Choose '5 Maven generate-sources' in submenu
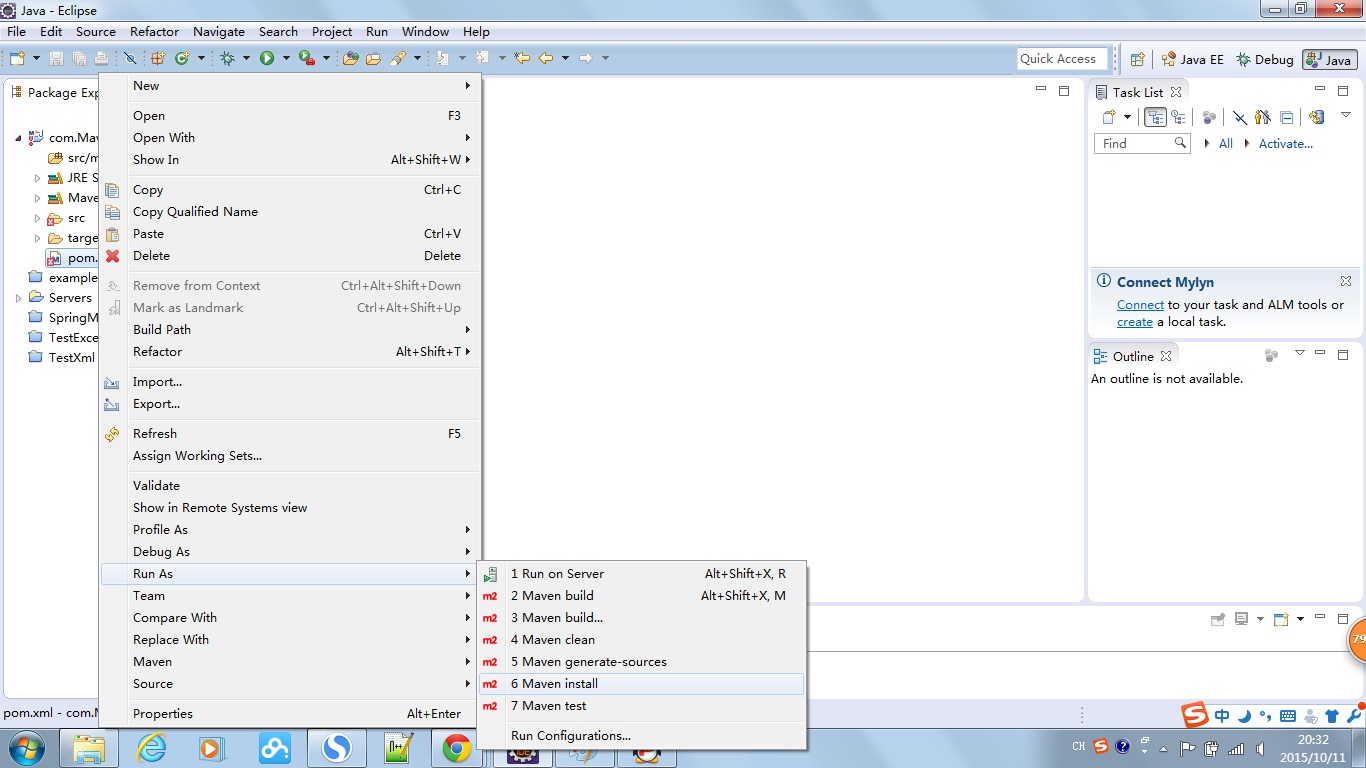Viewport: 1366px width, 768px height. [x=641, y=662]
